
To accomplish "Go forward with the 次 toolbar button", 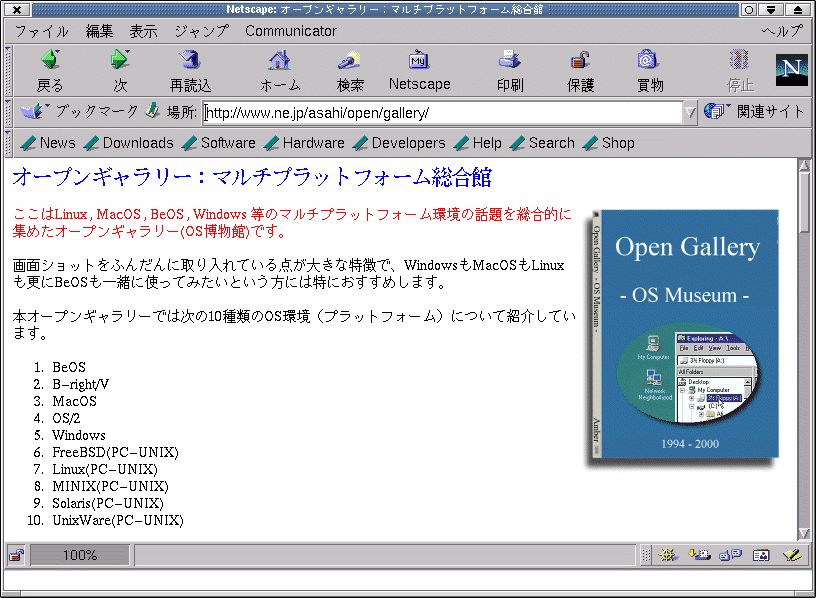I will click(120, 71).
